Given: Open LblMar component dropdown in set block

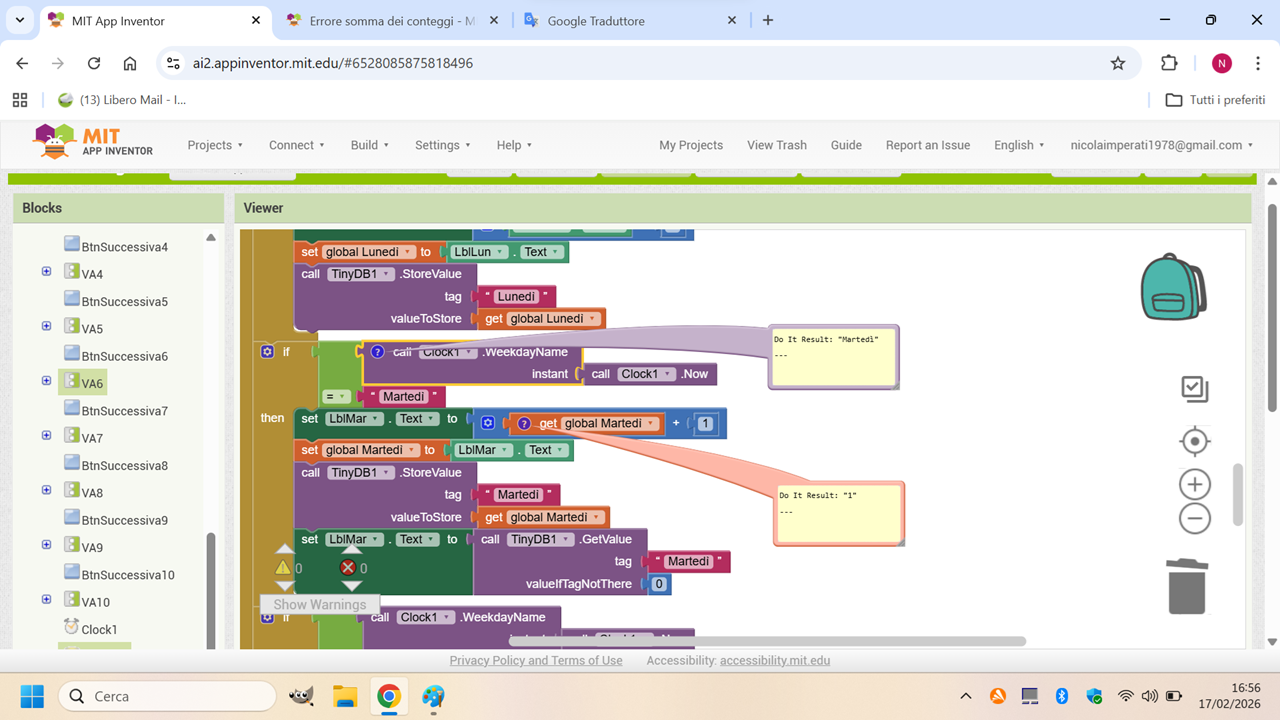Looking at the screenshot, I should pyautogui.click(x=354, y=419).
